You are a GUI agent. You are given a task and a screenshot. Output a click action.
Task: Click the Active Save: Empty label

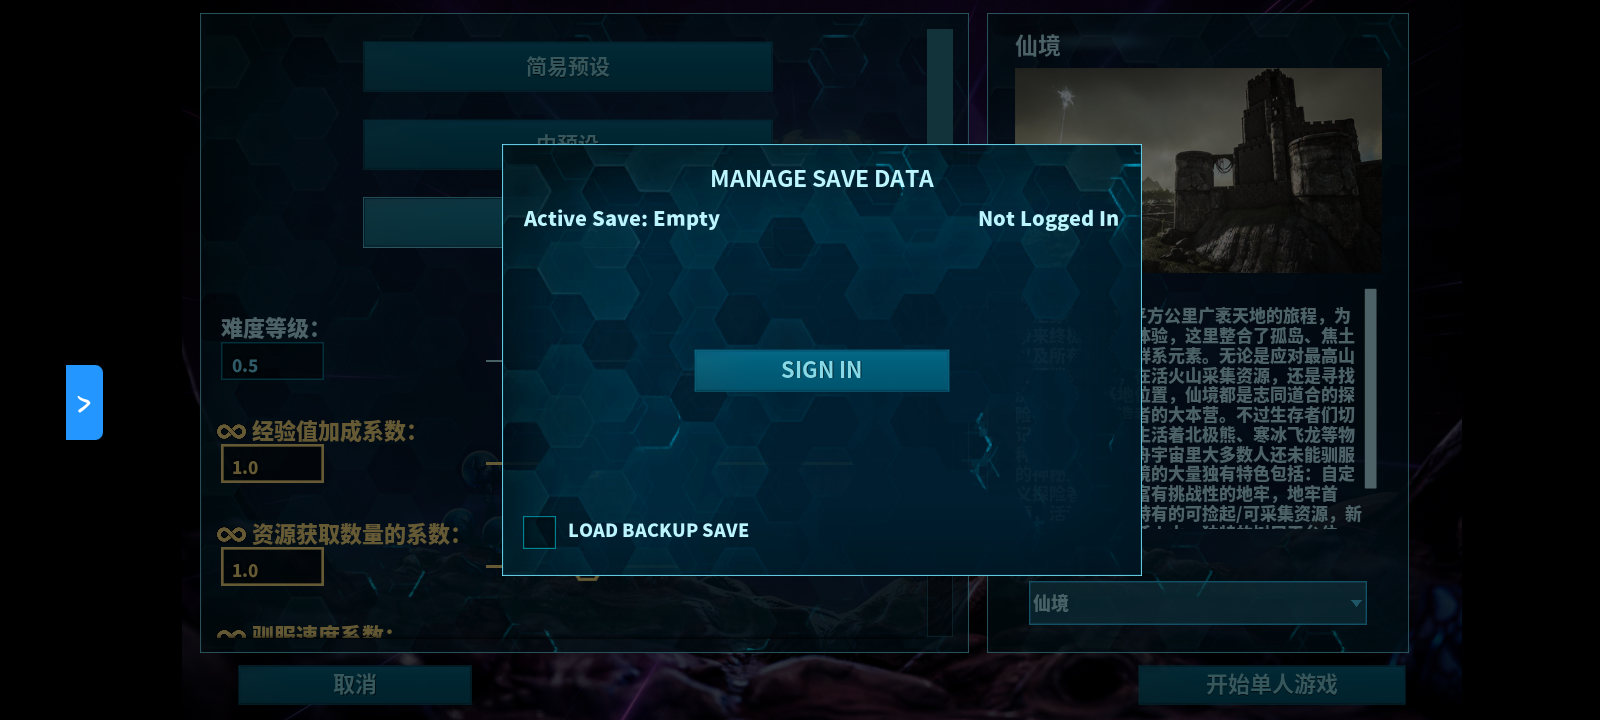(622, 219)
